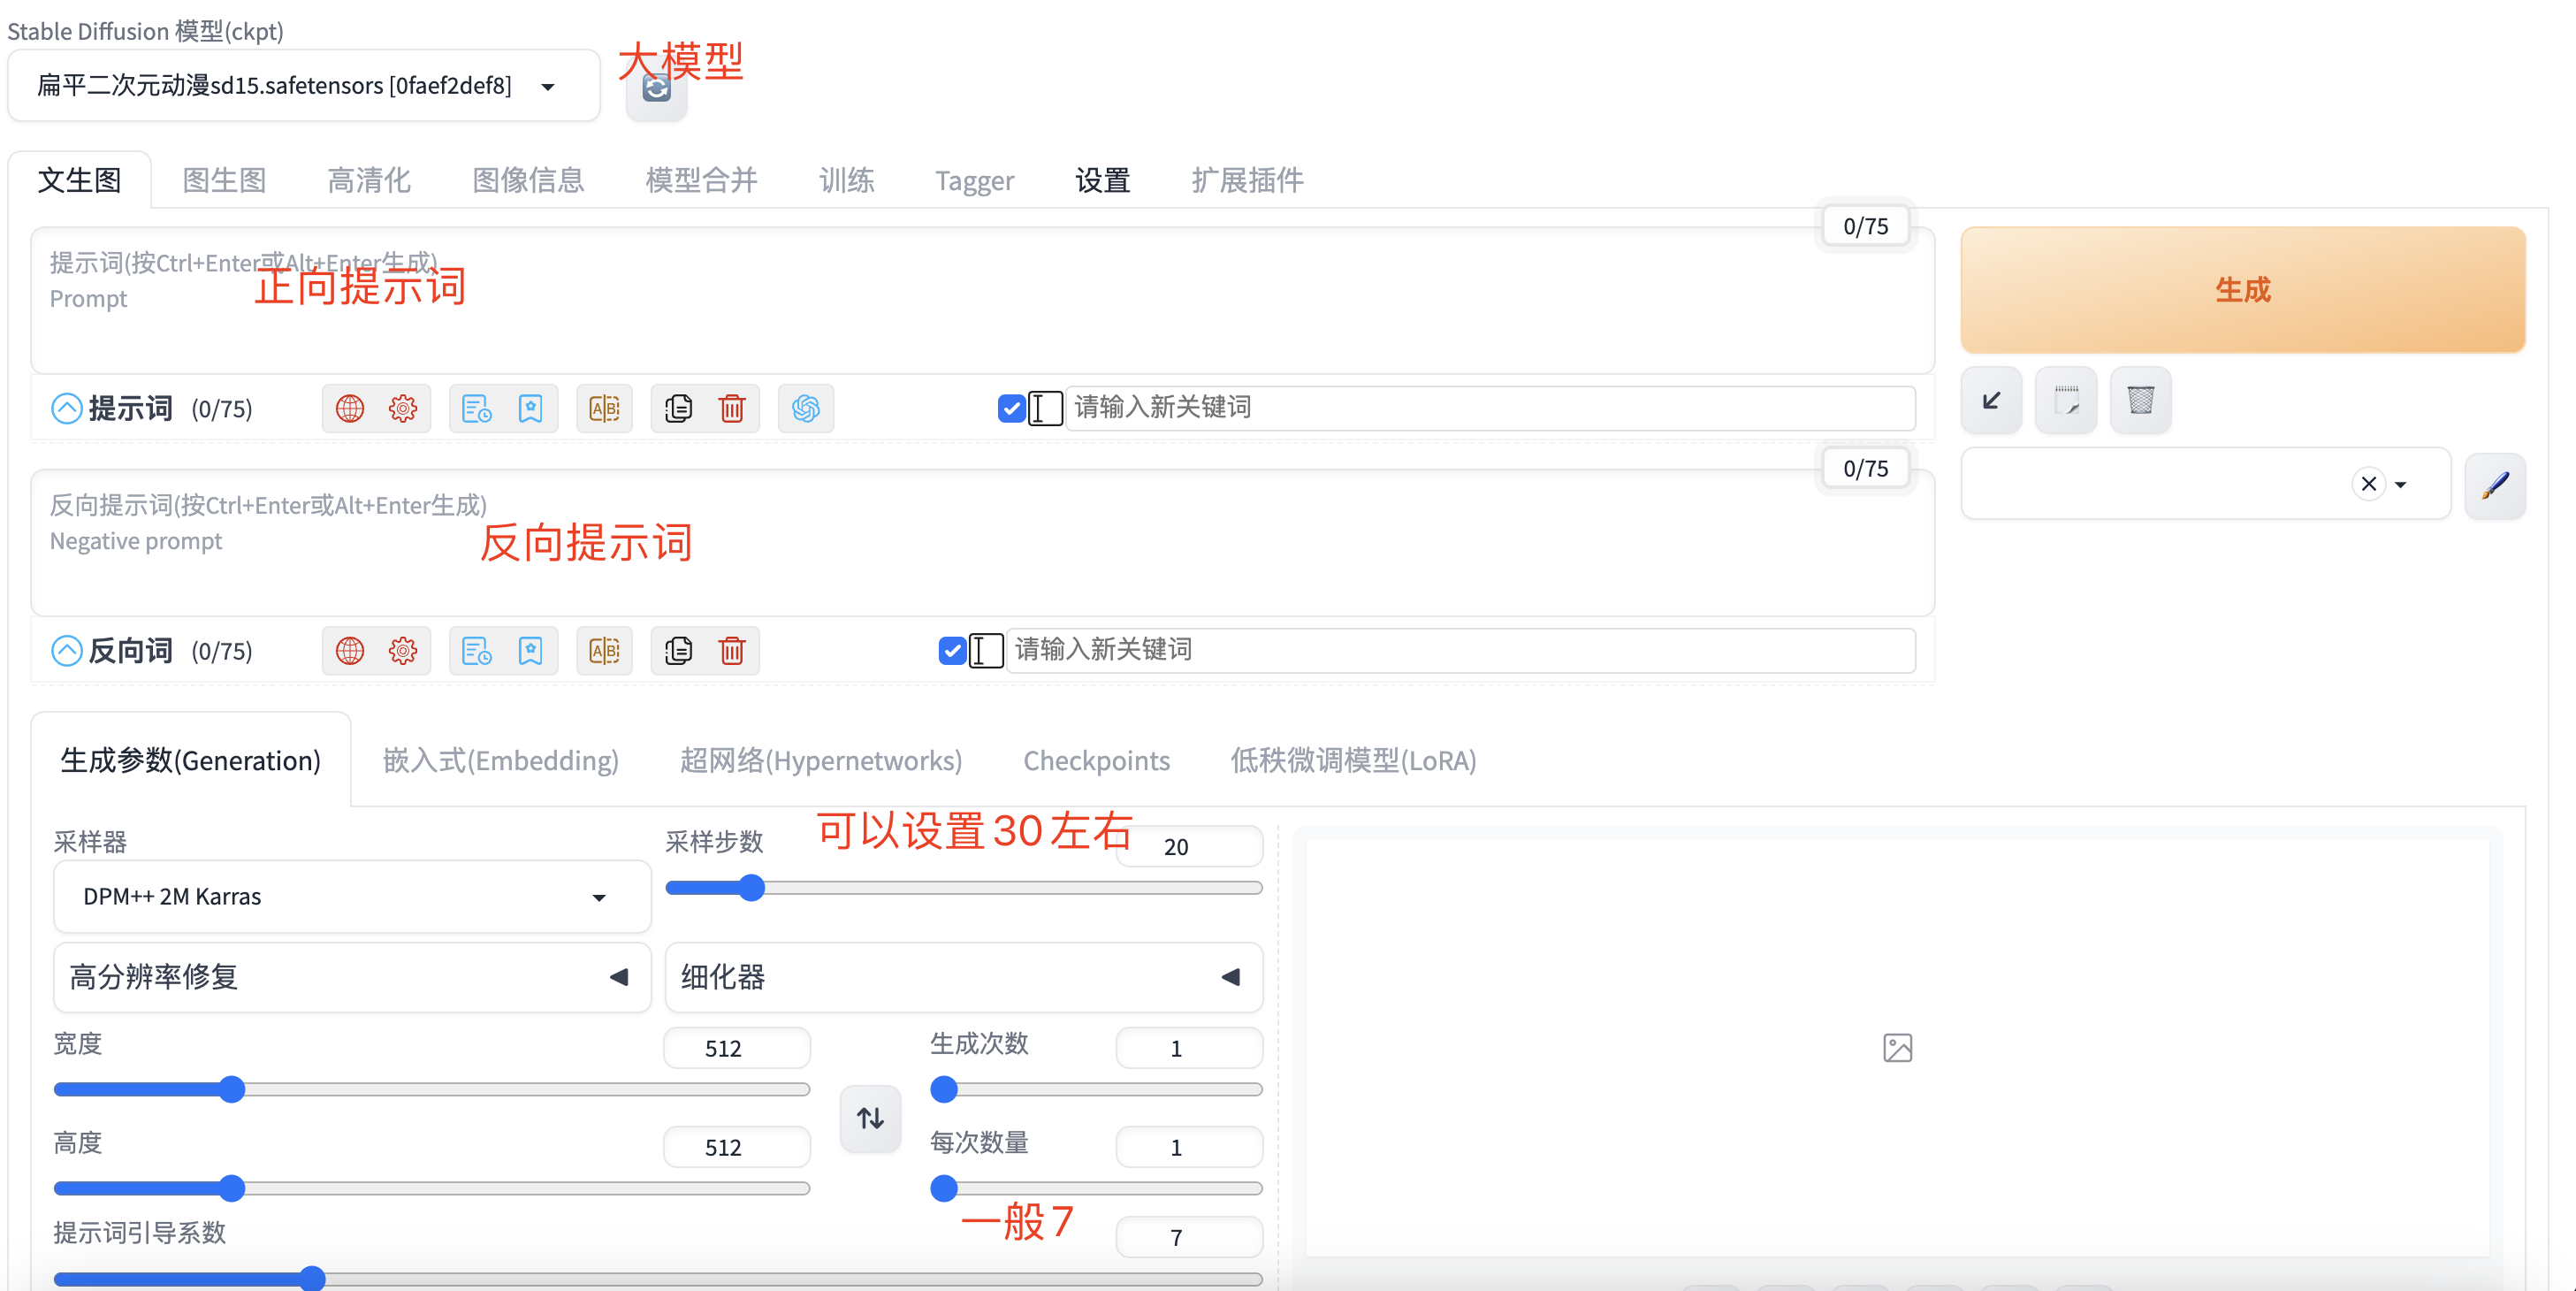Open favorites bookmark icon in 反向词 row
The height and width of the screenshot is (1291, 2576).
(x=530, y=651)
